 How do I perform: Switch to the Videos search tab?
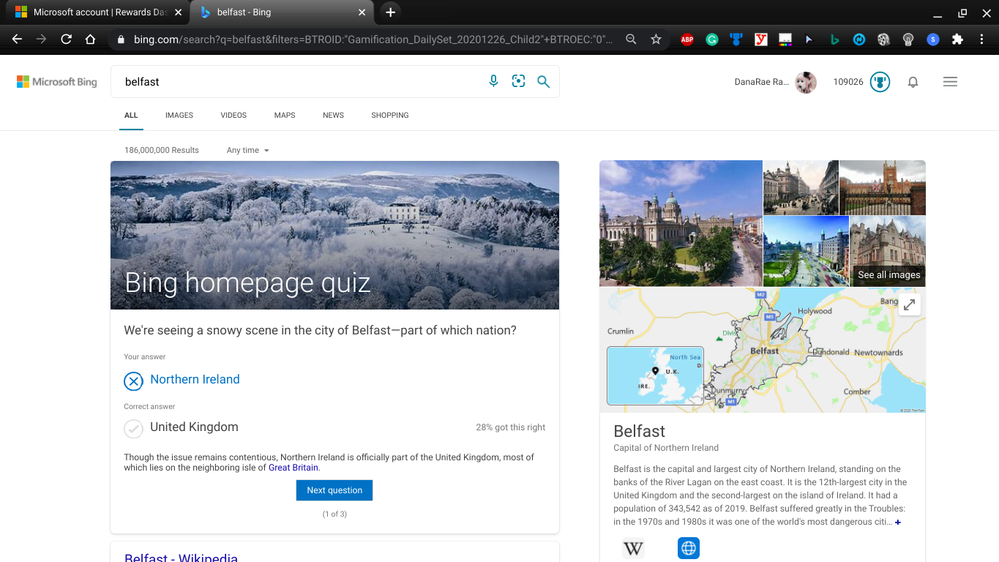(x=233, y=115)
